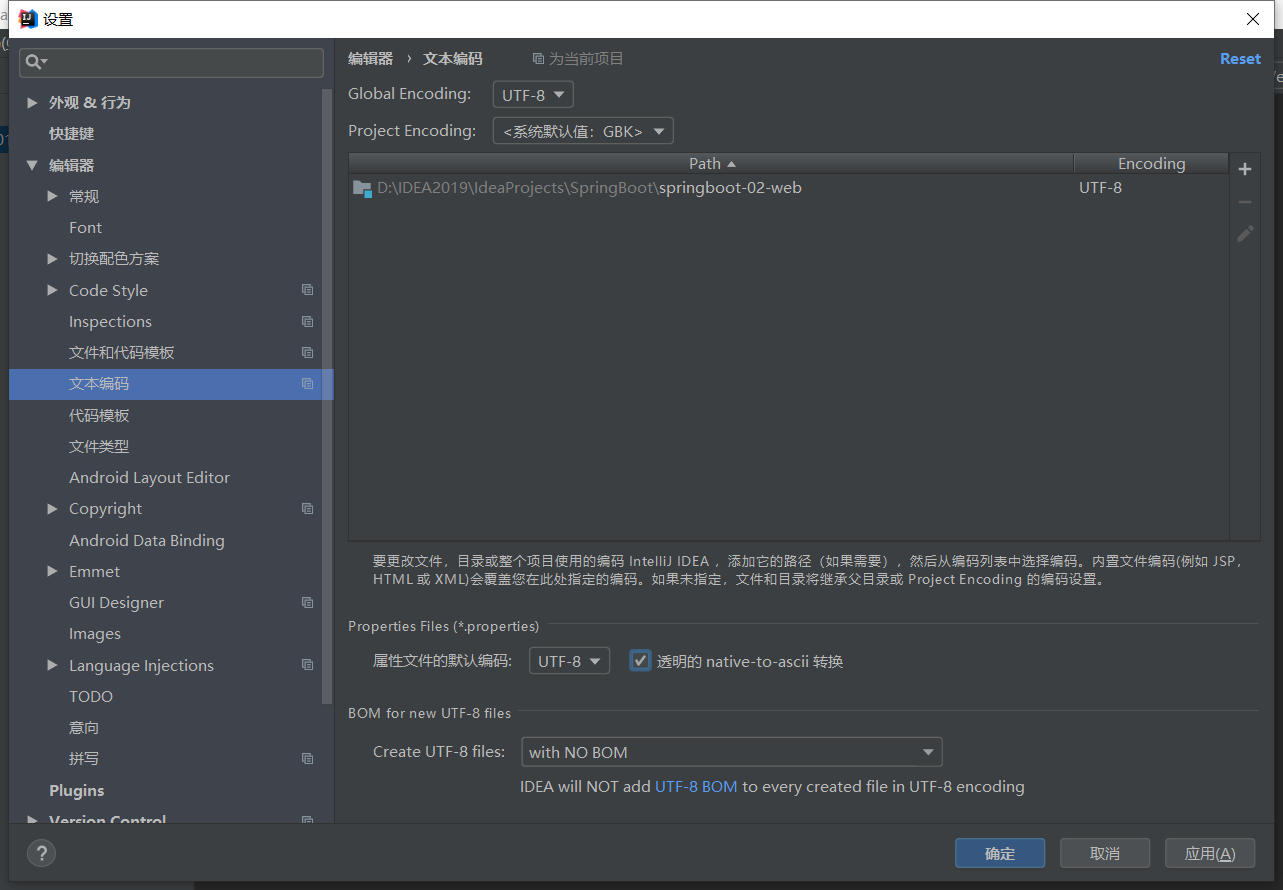Click the help question mark icon

pos(41,853)
